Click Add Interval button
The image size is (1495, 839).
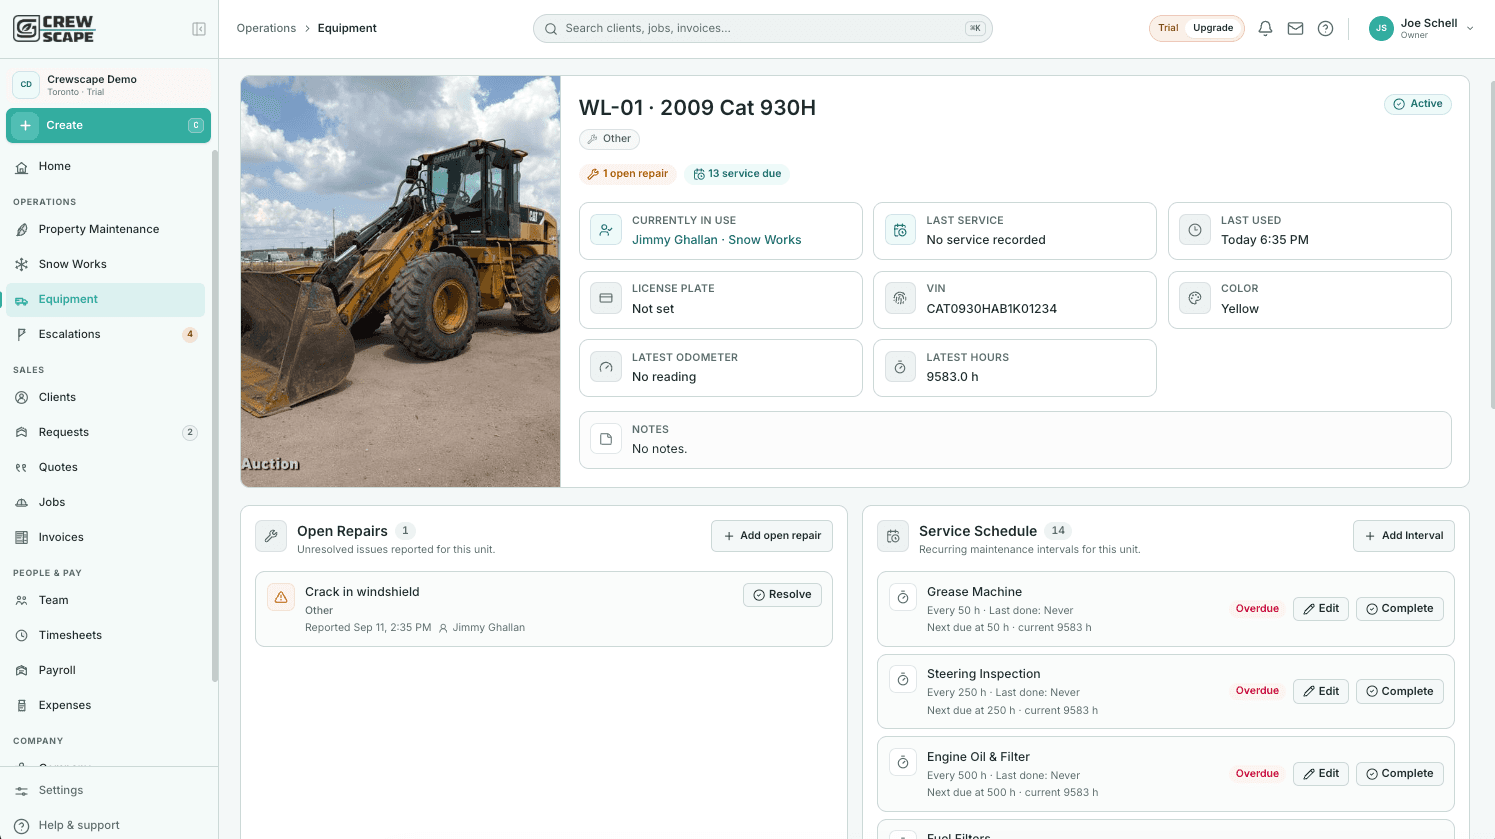click(1404, 536)
